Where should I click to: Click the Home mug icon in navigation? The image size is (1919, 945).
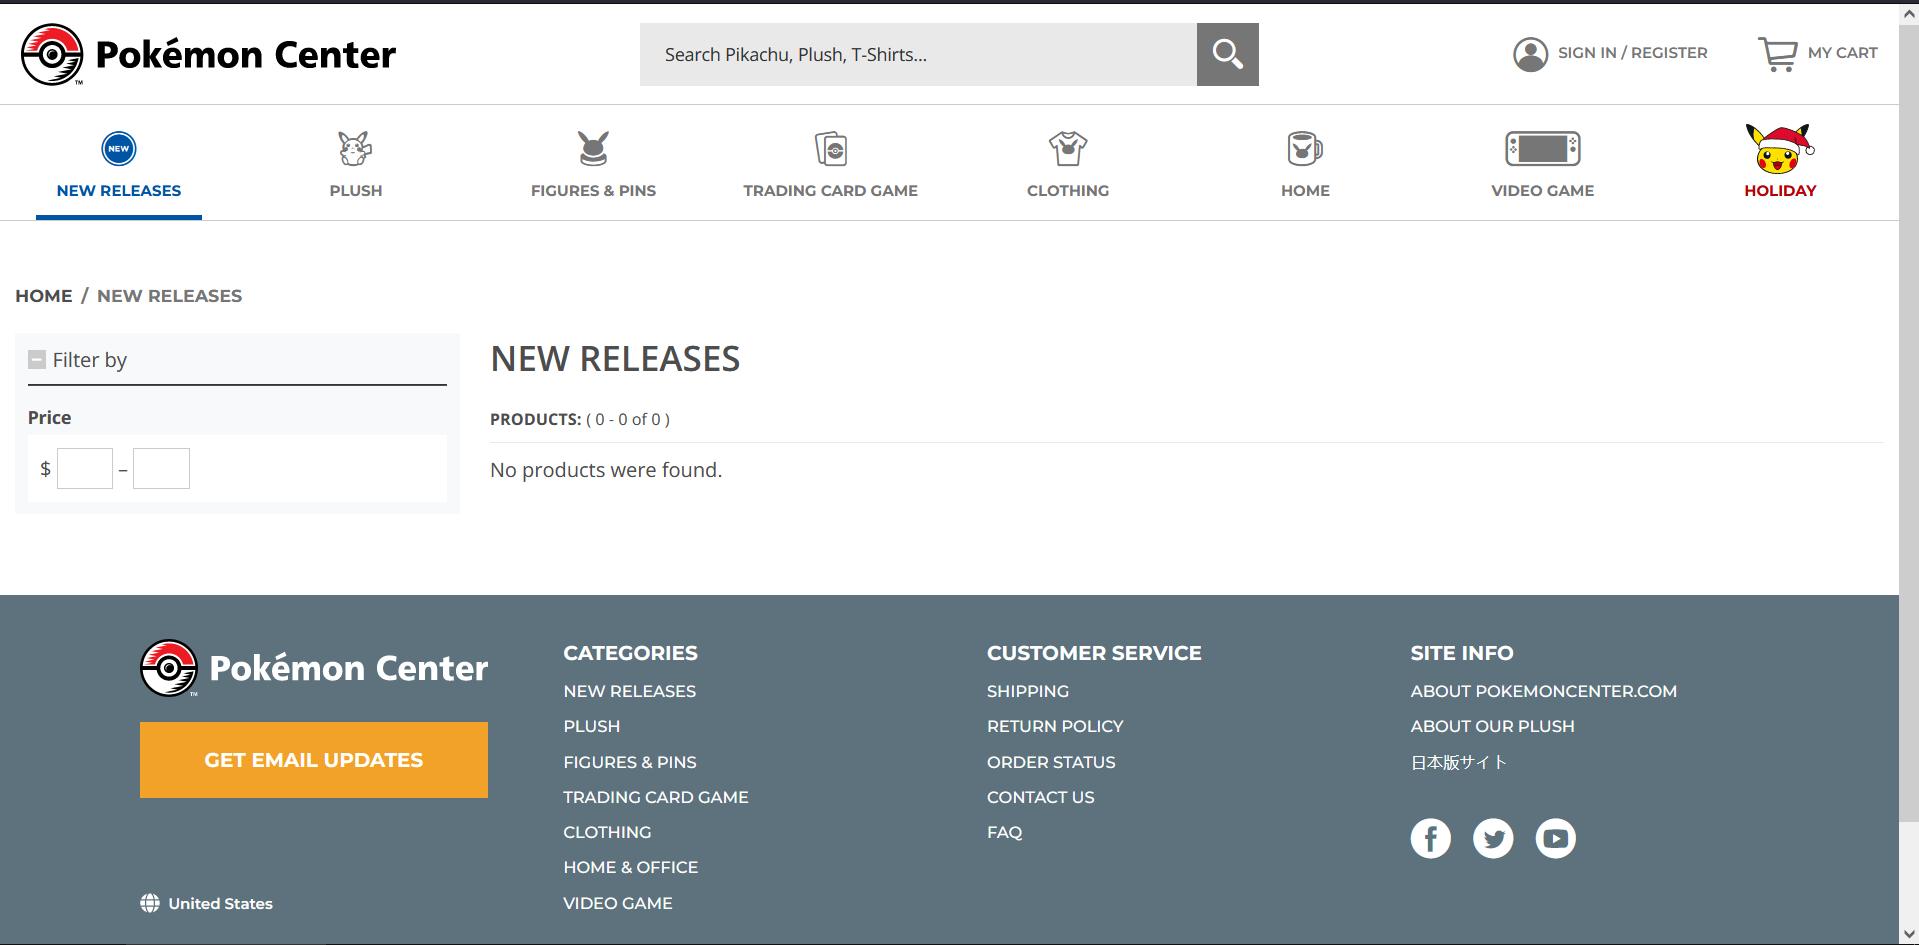tap(1304, 148)
